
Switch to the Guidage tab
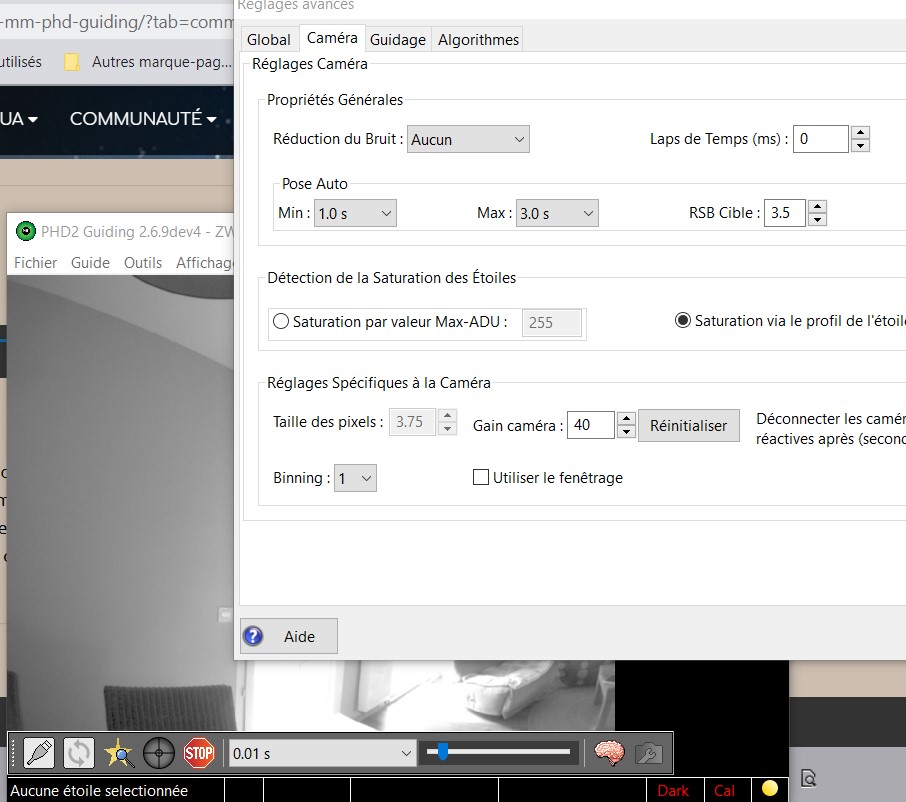point(398,39)
